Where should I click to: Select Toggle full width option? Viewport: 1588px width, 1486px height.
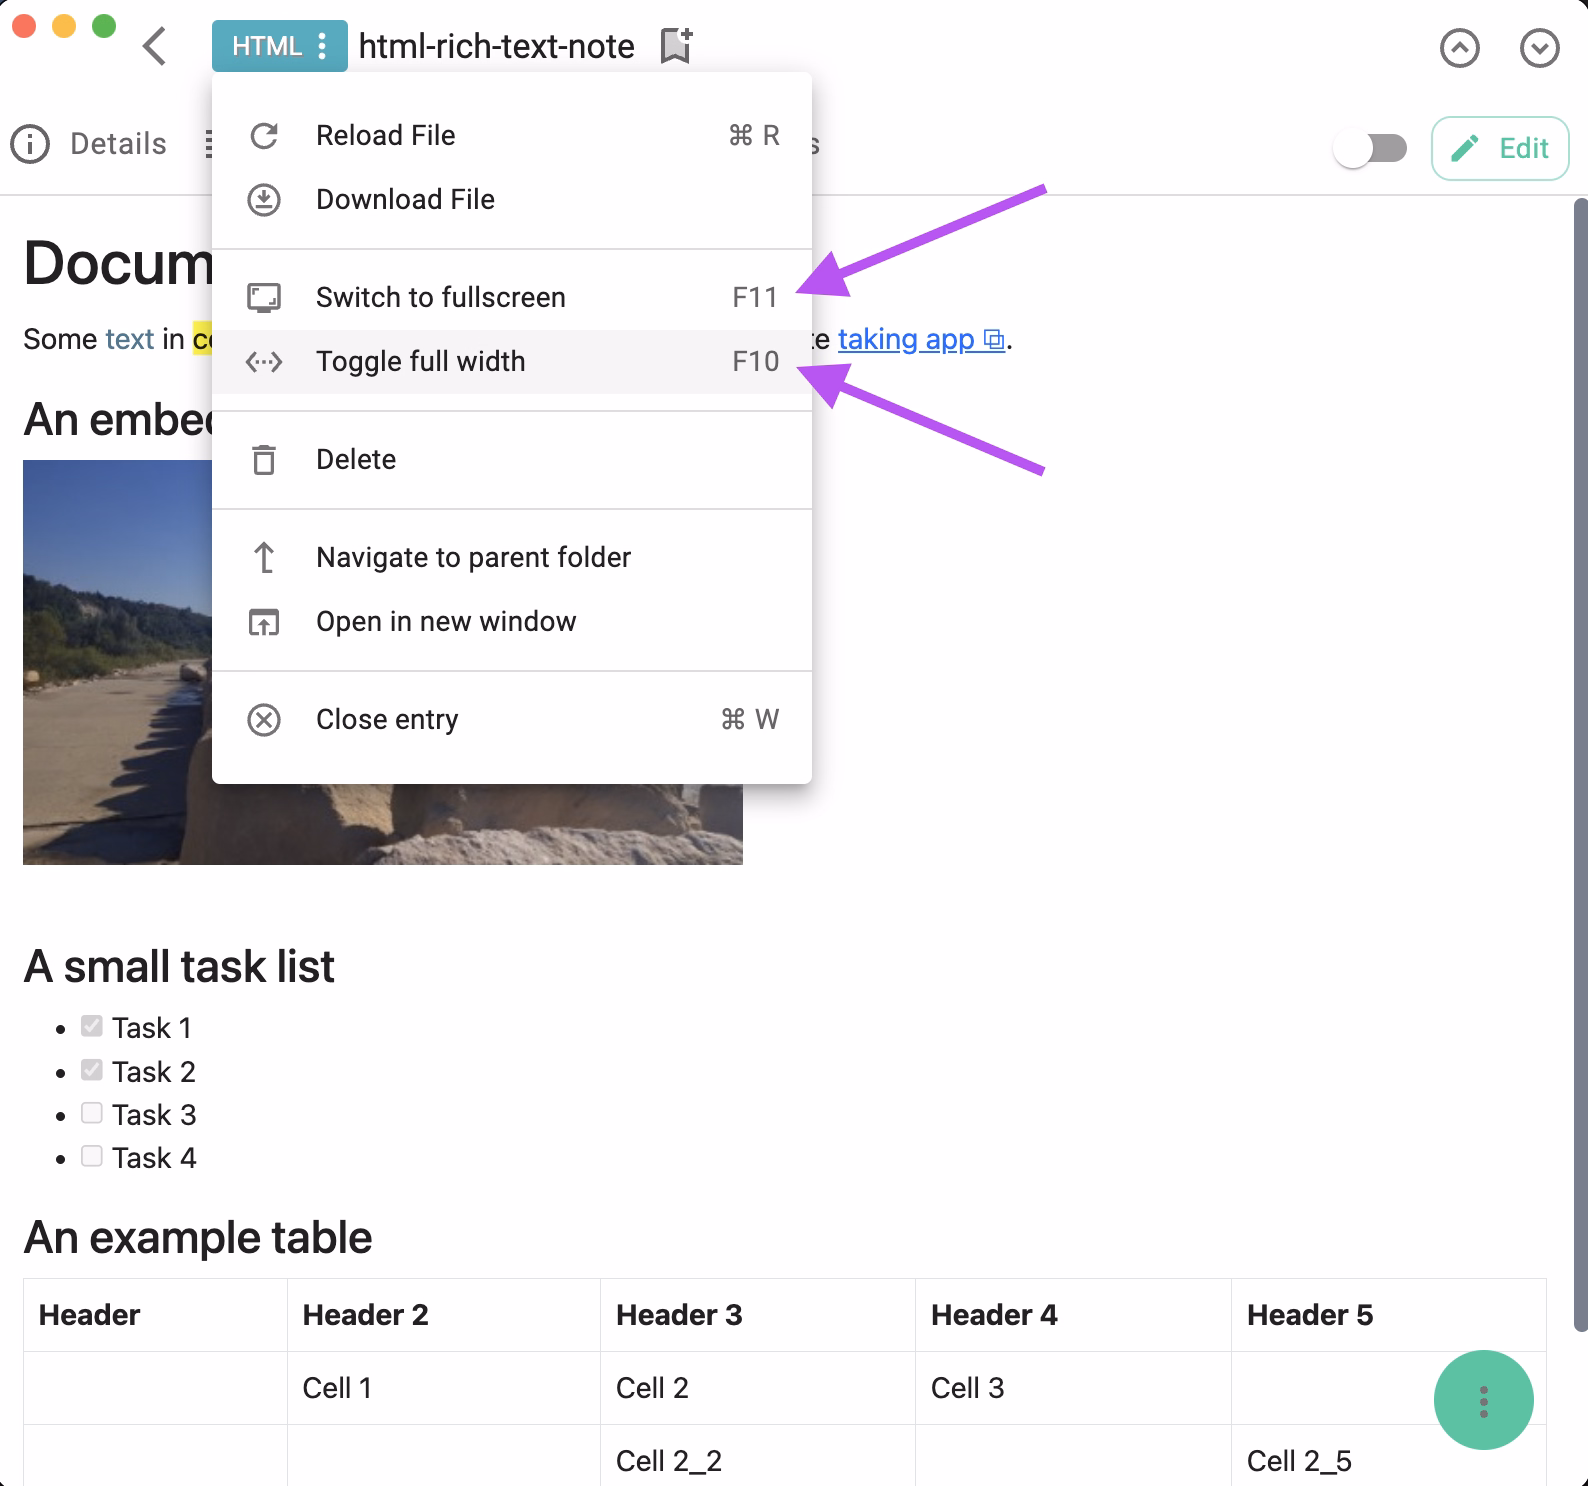pos(420,362)
